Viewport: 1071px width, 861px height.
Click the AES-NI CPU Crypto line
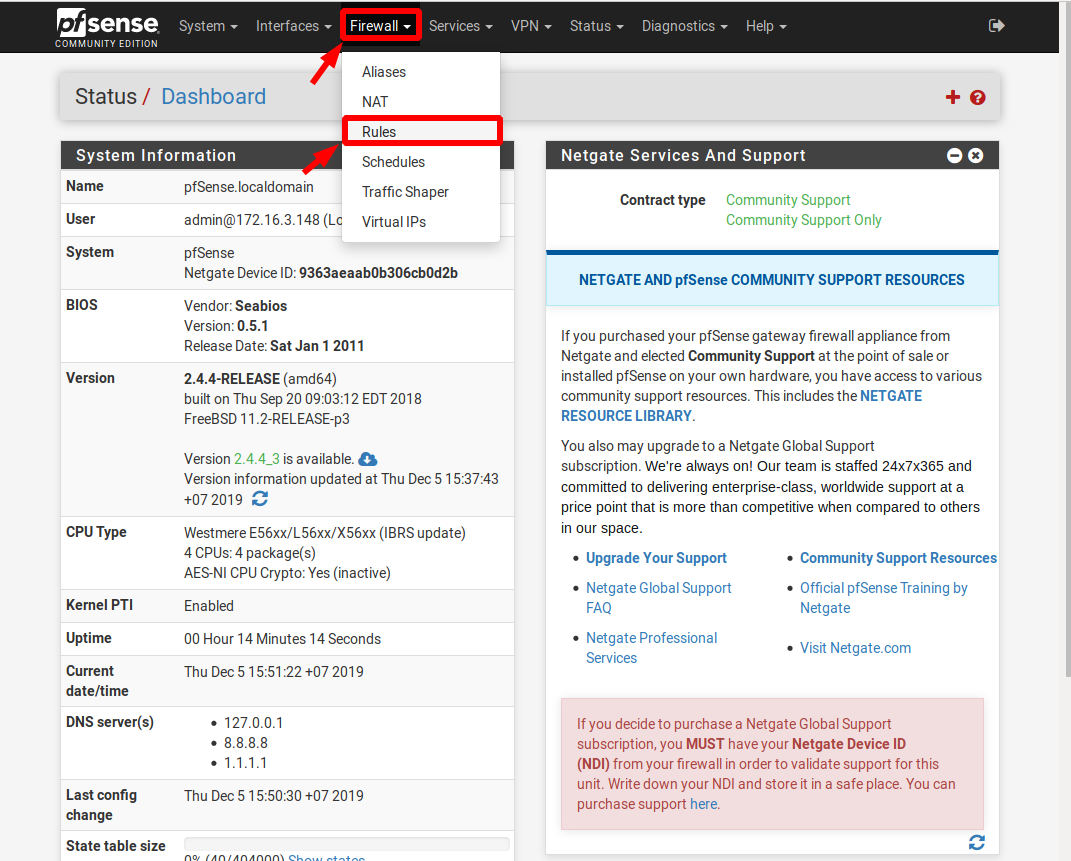pyautogui.click(x=287, y=573)
